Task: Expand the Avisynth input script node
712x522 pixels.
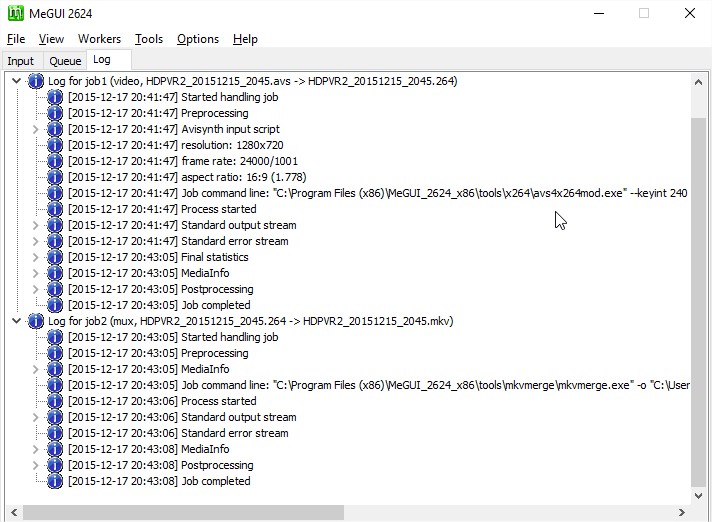Action: (36, 129)
